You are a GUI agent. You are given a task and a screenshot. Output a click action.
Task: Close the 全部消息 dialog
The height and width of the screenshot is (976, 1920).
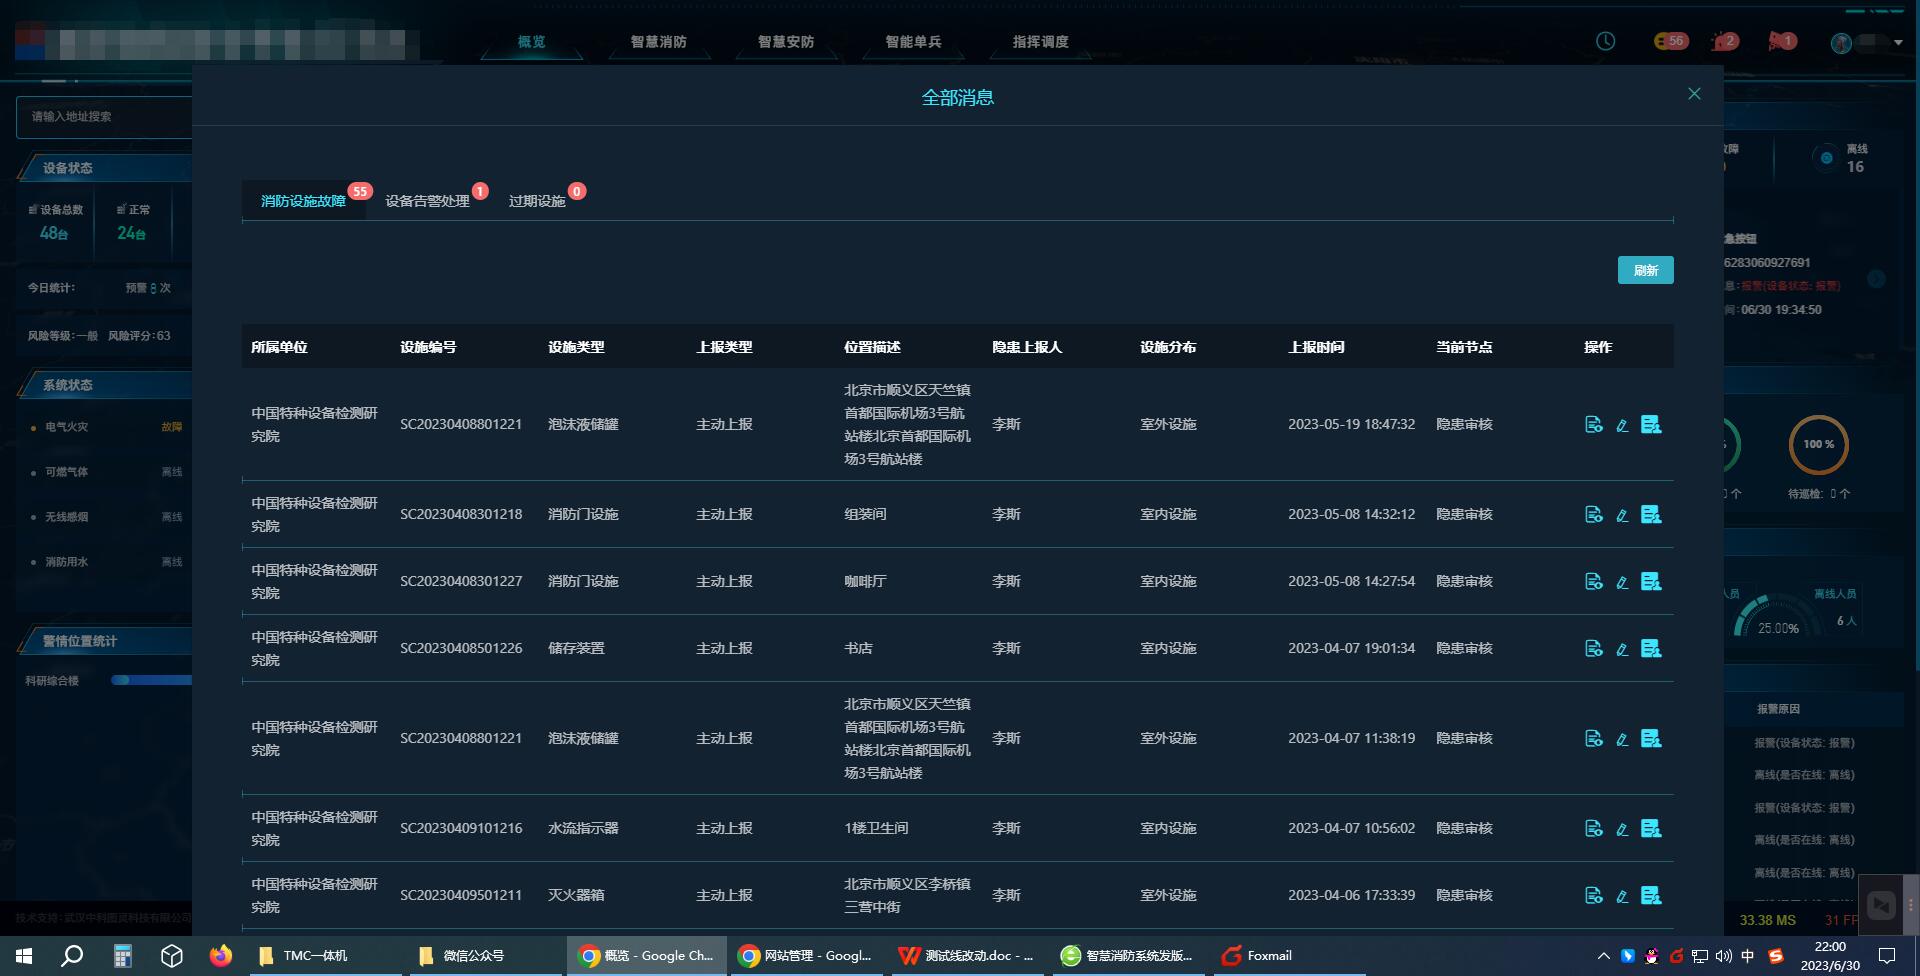1694,94
